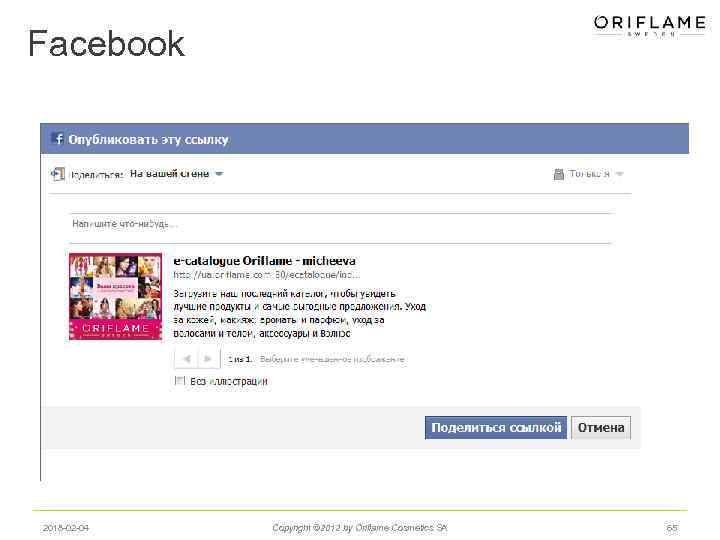Click the ua.oriflame.com catalogue URL

pos(266,275)
